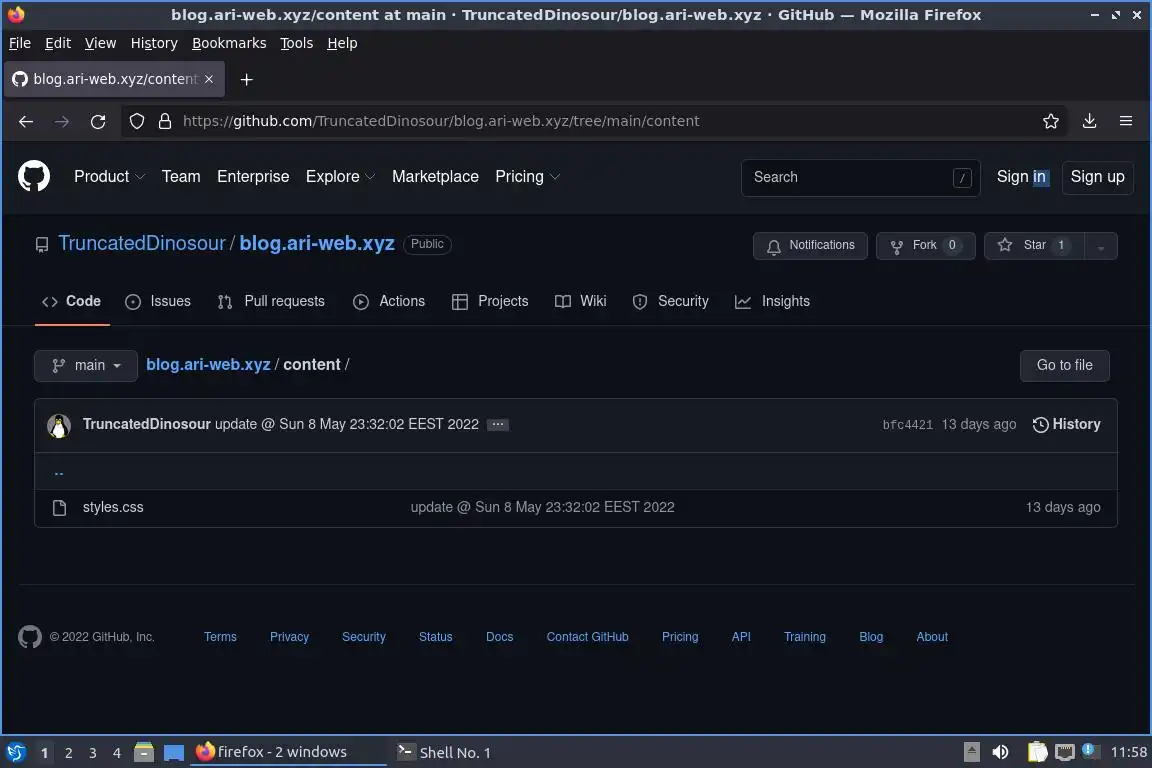Open the Code tab
The image size is (1152, 768).
72,301
